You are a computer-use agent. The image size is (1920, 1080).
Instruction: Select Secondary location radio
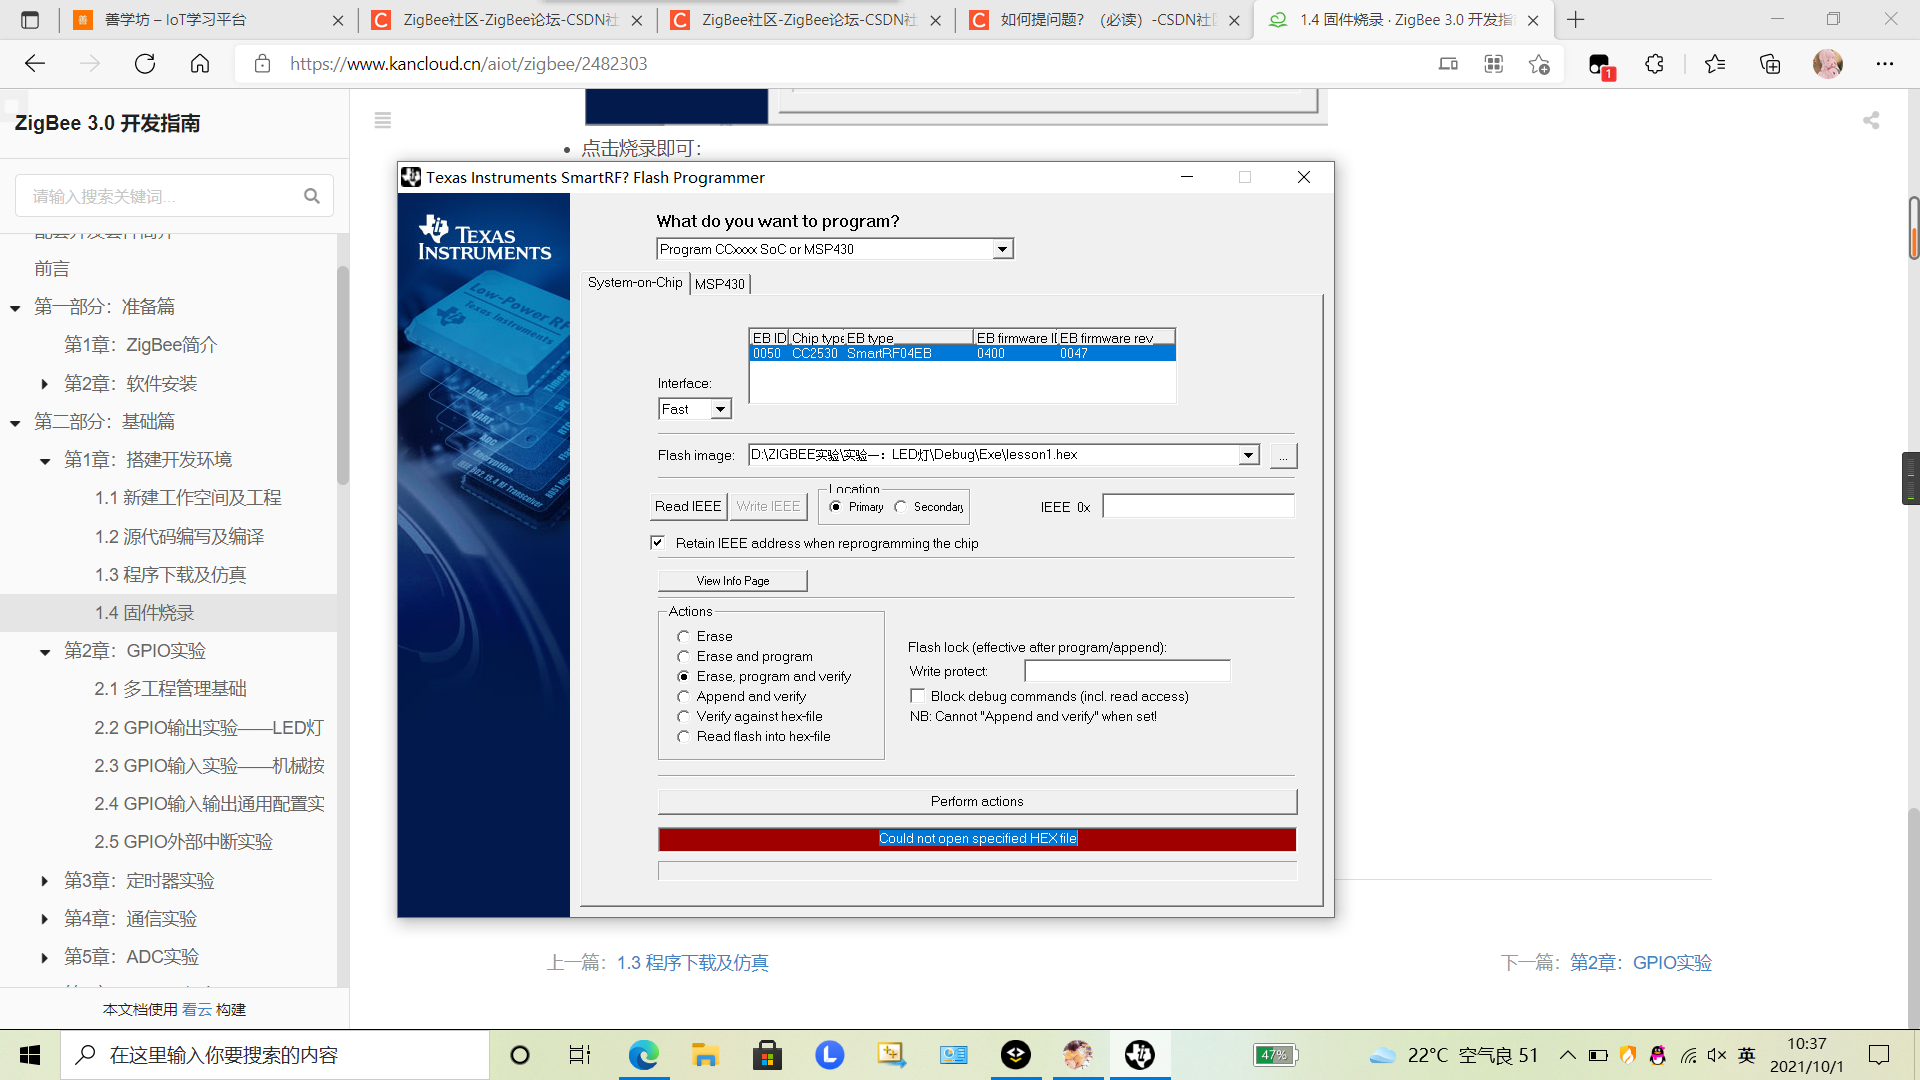[x=901, y=507]
